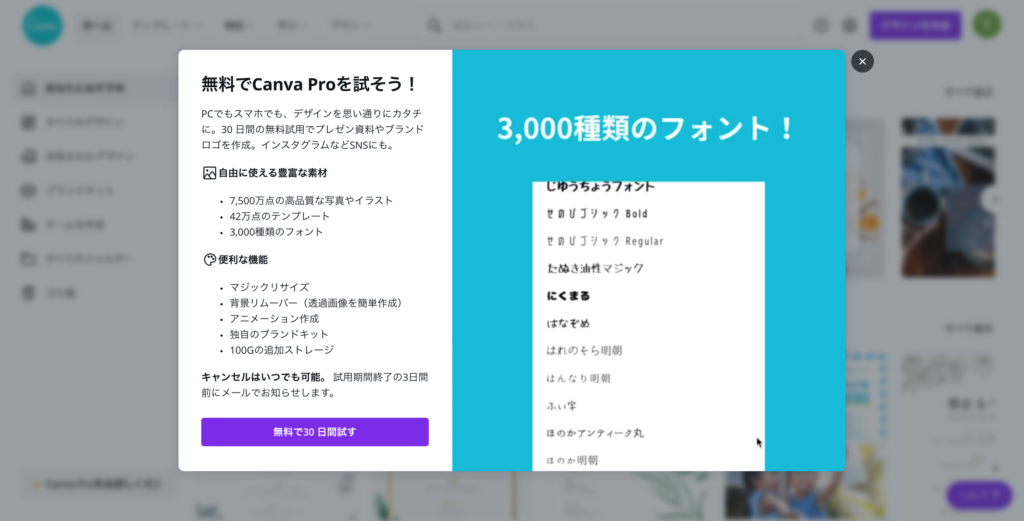Click the magnifier icon in the background search bar
This screenshot has width=1024, height=521.
point(434,25)
